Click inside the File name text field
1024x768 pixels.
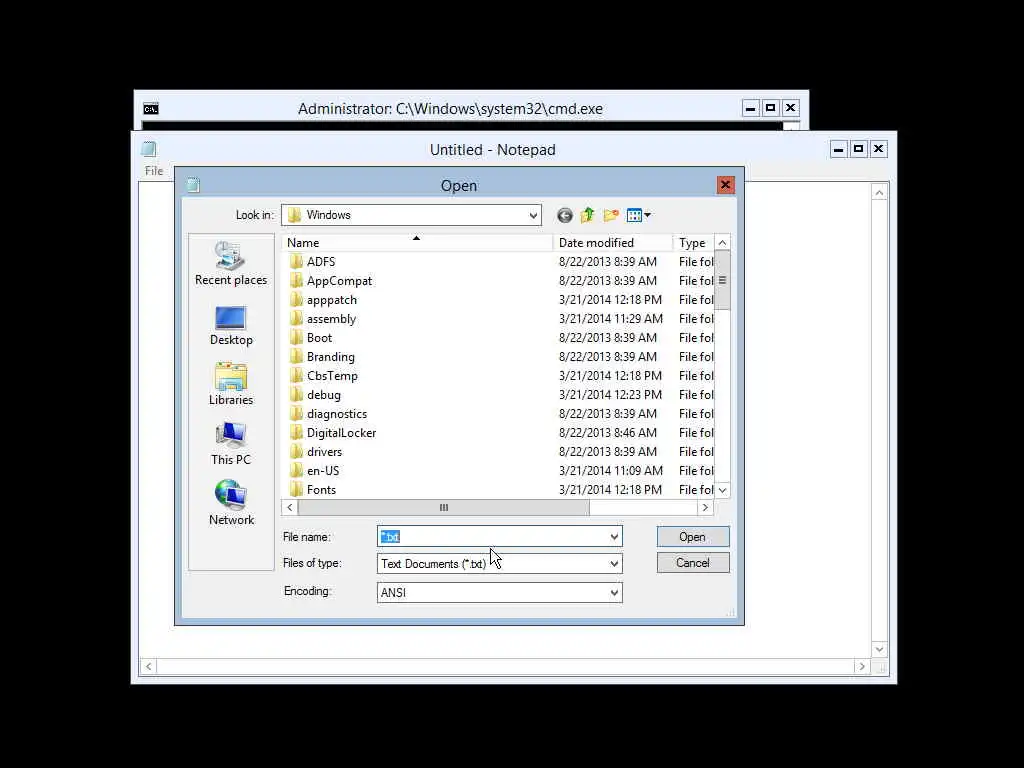[x=492, y=537]
